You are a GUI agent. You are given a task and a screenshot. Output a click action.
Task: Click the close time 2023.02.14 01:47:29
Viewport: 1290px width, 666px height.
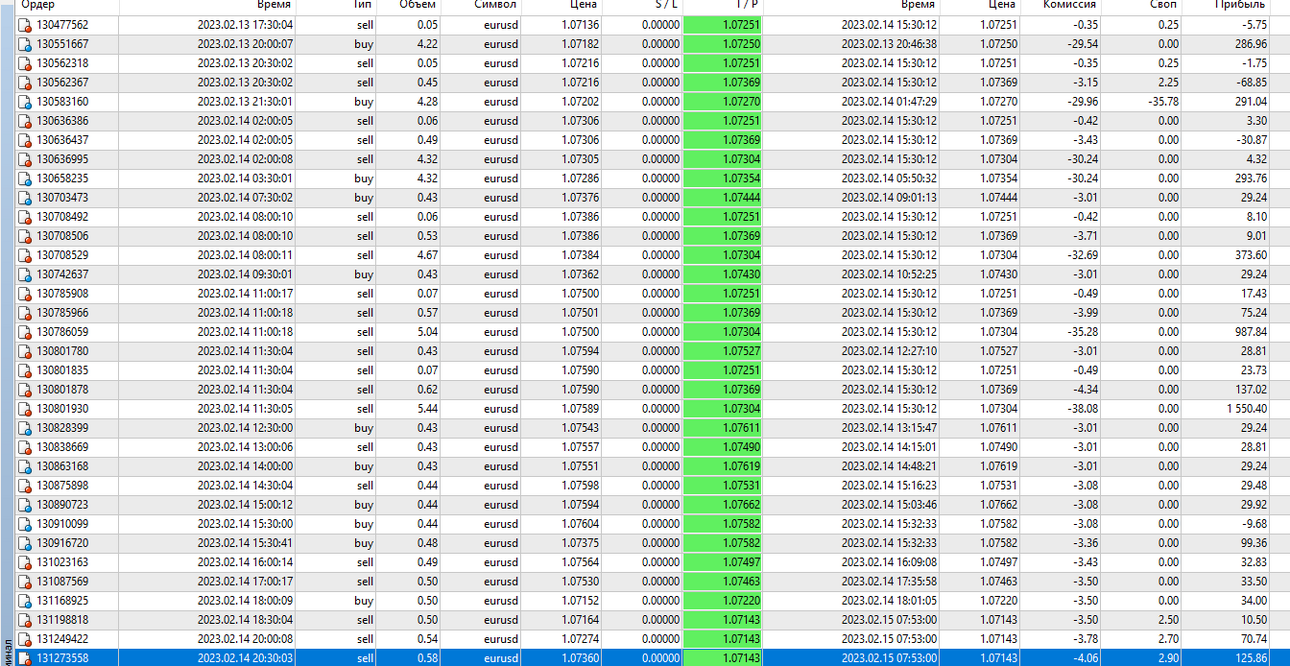[x=889, y=102]
